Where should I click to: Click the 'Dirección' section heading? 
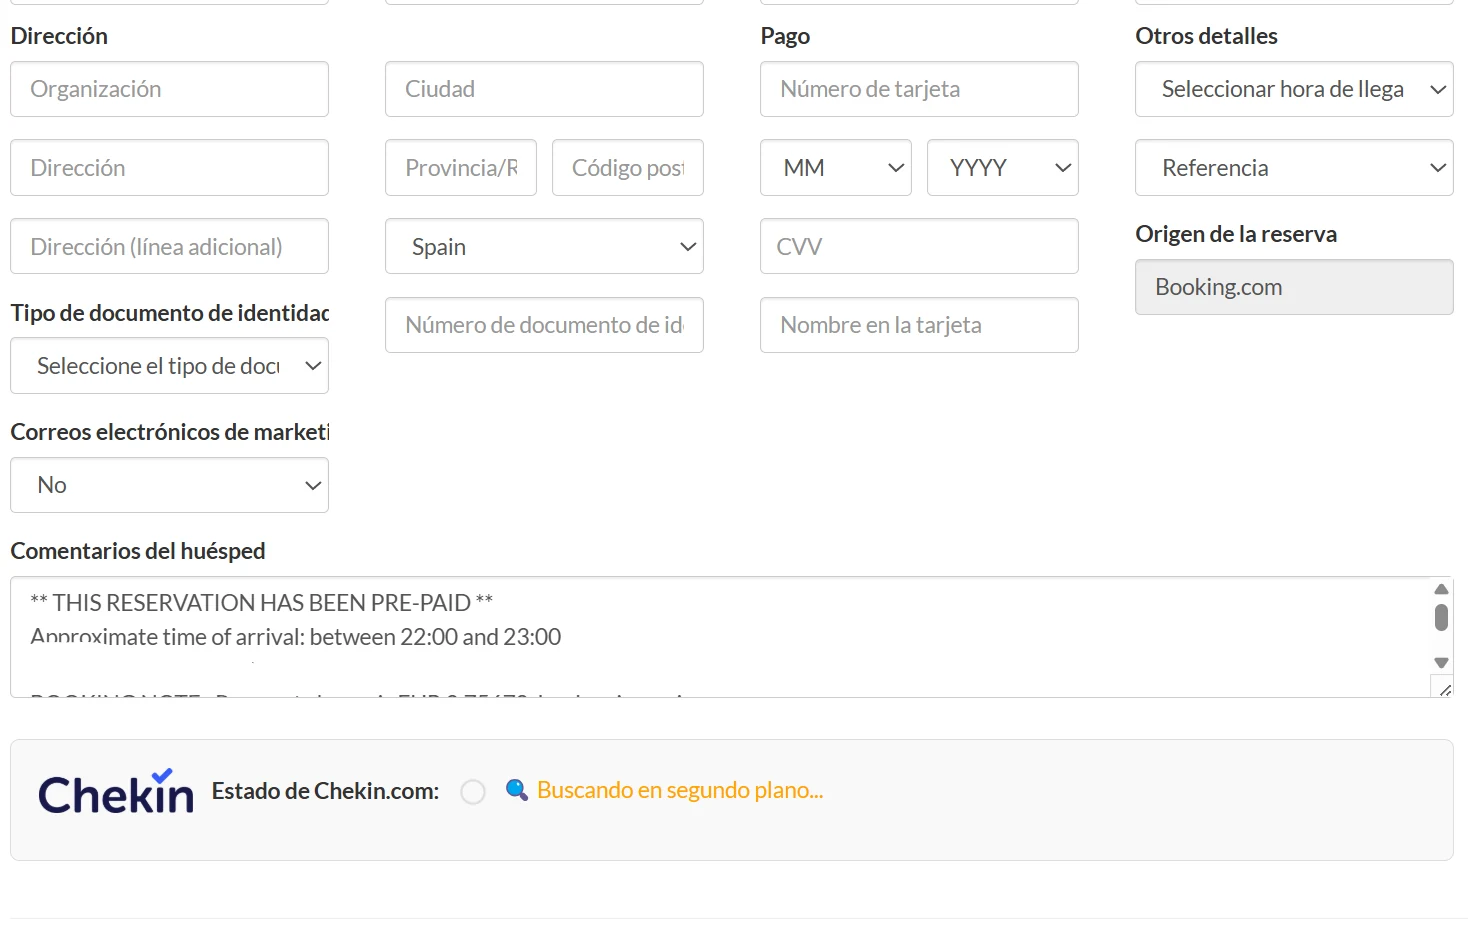pos(59,36)
